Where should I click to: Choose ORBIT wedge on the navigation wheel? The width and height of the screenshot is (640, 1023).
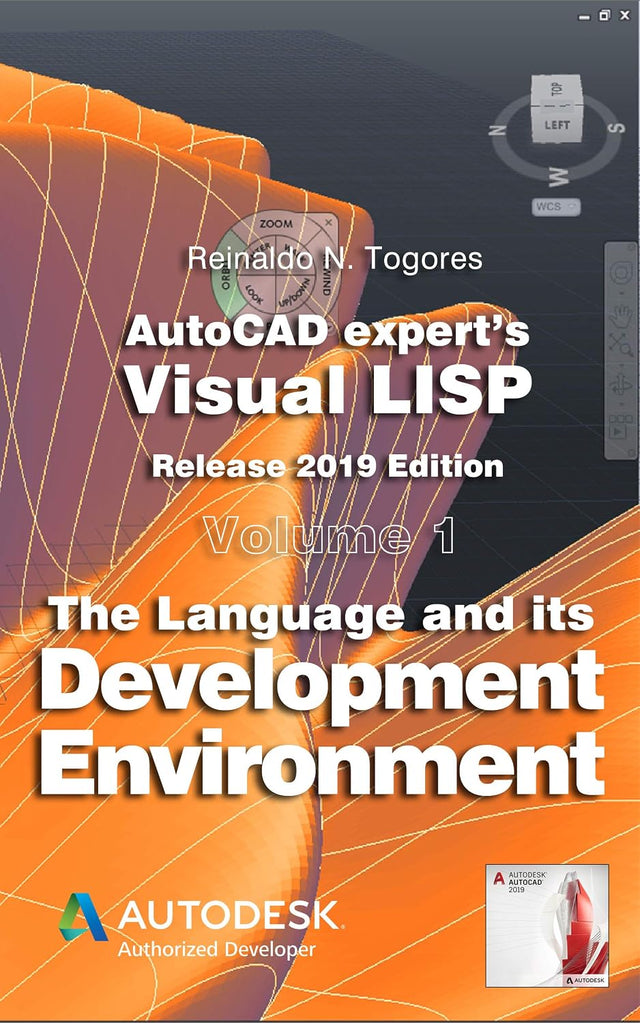pyautogui.click(x=226, y=277)
